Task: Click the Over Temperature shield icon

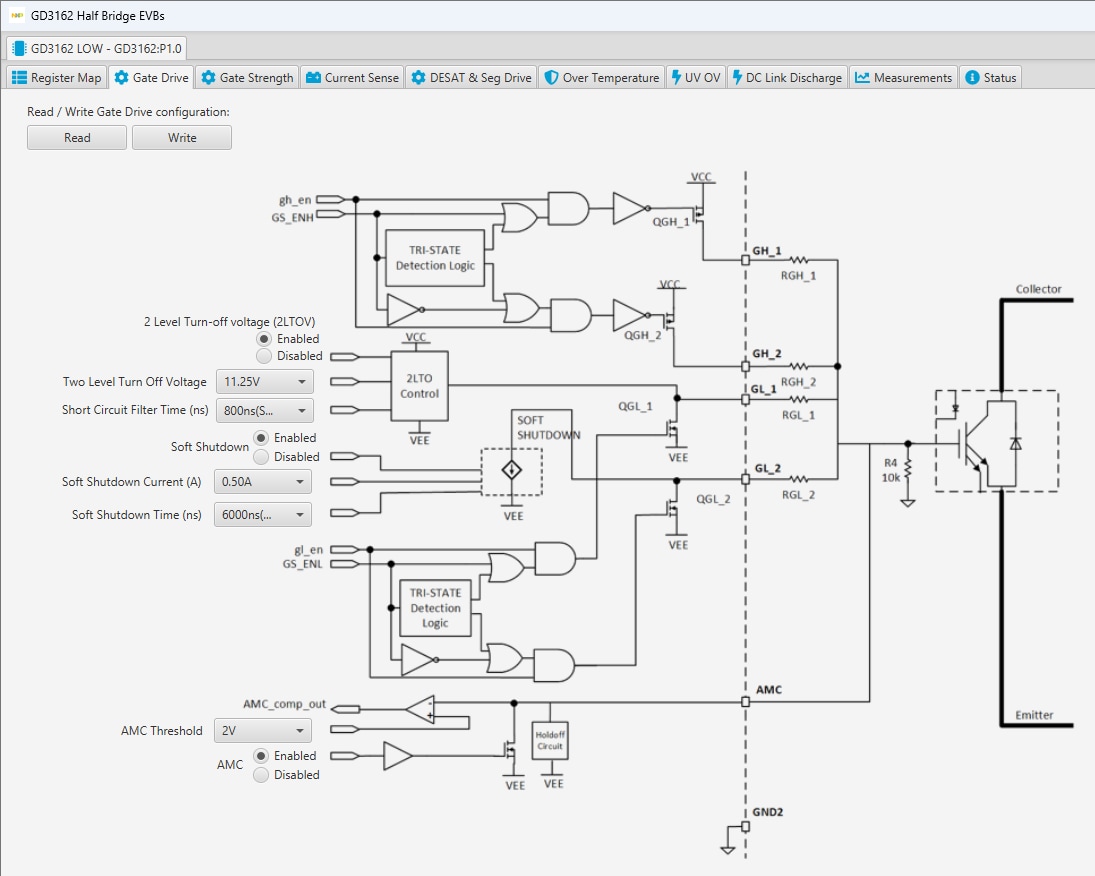Action: point(551,78)
